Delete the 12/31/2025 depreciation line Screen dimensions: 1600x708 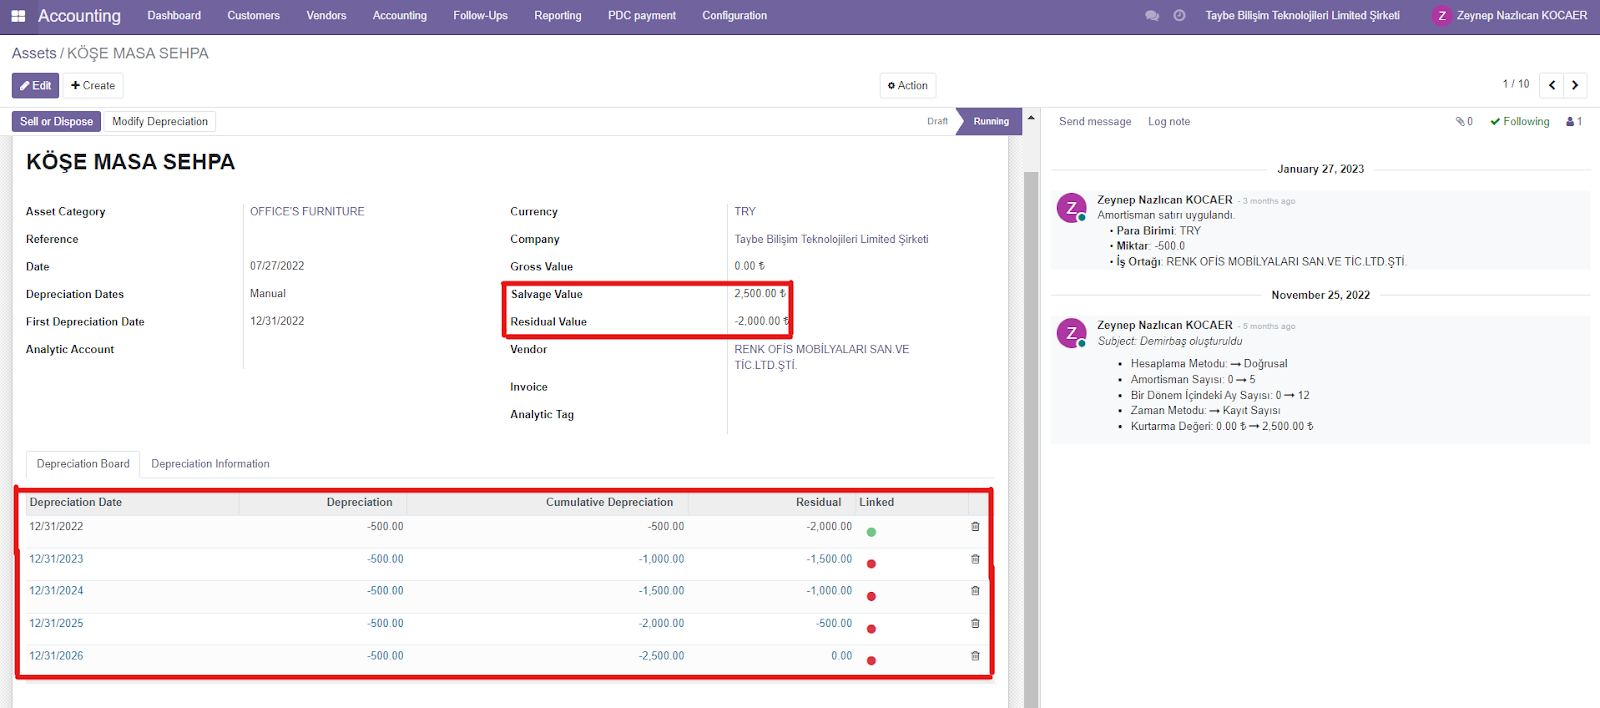click(x=975, y=624)
